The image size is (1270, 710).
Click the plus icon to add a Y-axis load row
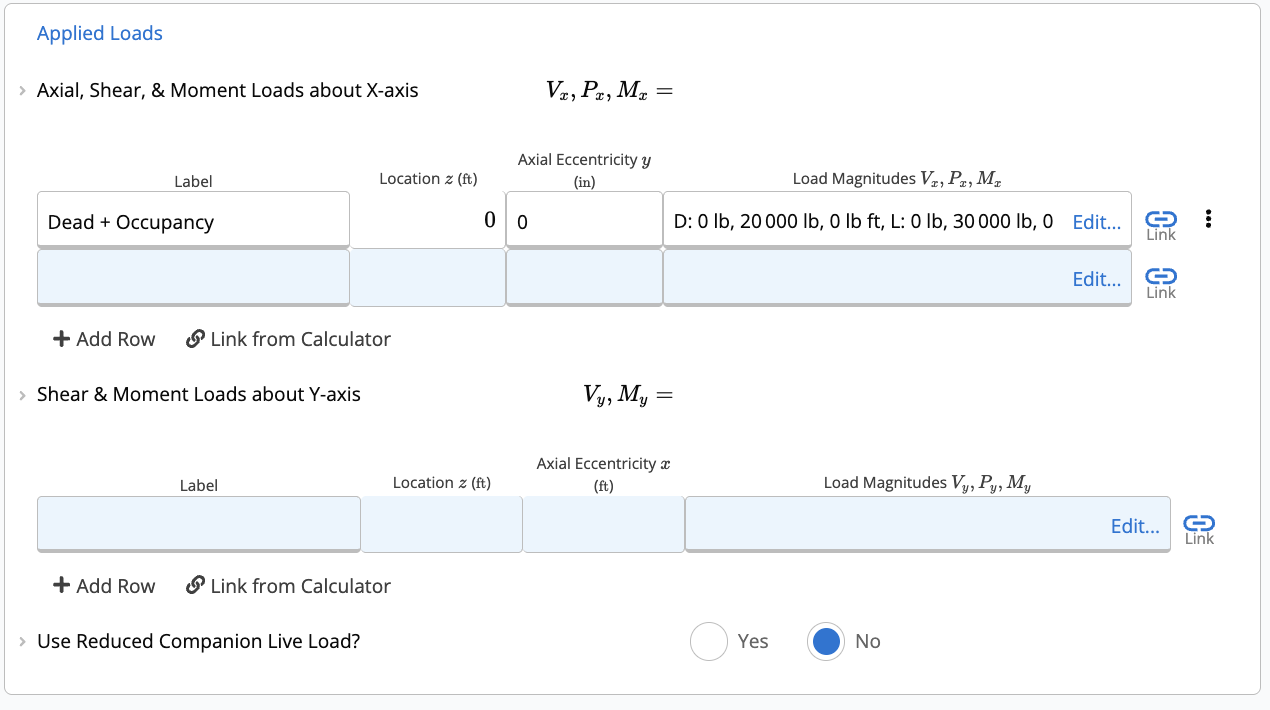62,586
